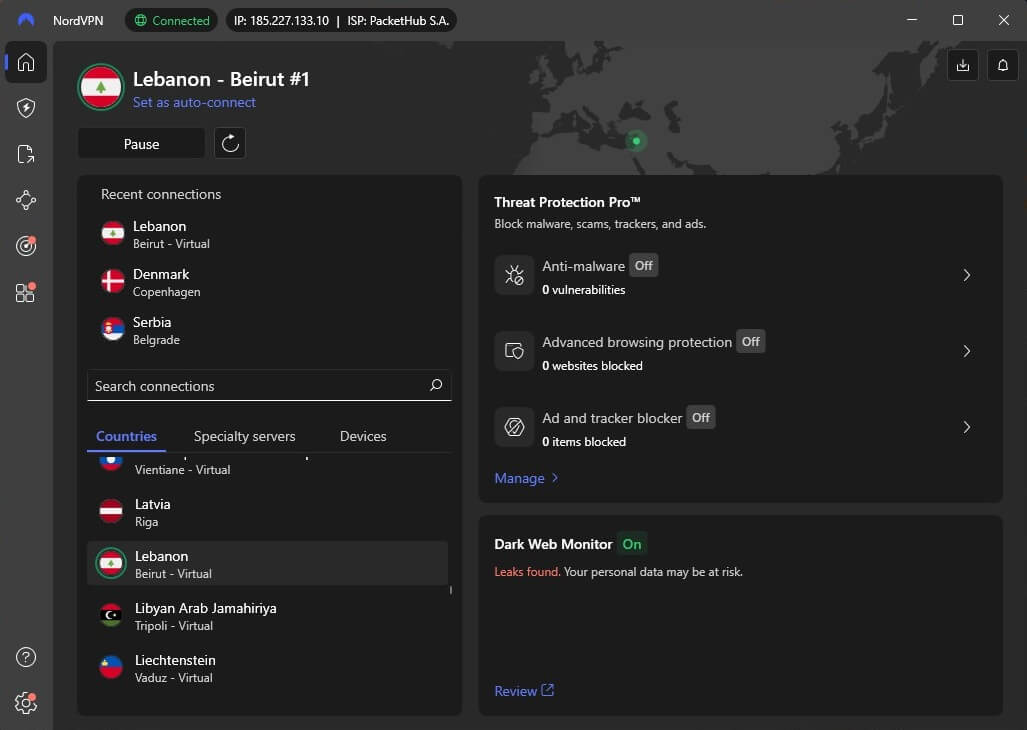Click the downloads icon near the top right
Screen dimensions: 1027x730
click(962, 64)
